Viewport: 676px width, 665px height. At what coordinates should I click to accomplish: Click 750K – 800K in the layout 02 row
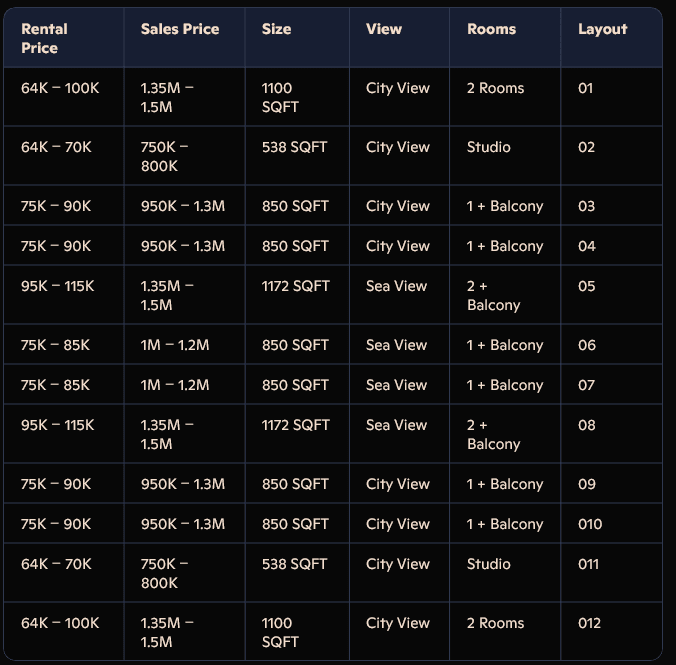pos(164,156)
